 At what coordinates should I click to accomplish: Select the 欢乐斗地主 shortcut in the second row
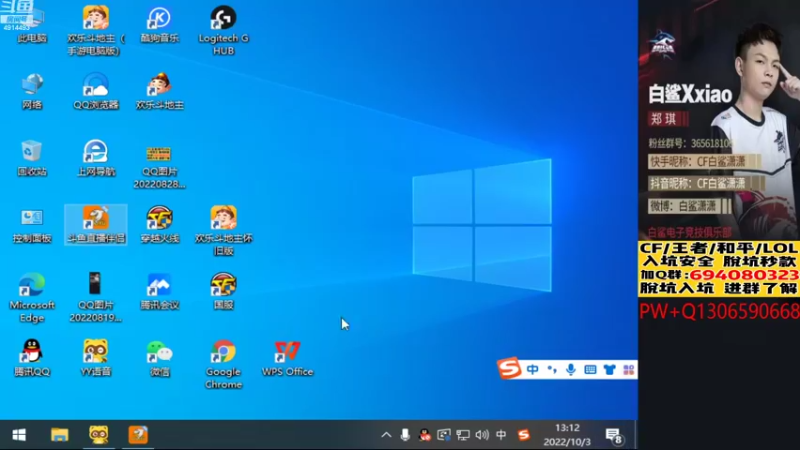[160, 91]
